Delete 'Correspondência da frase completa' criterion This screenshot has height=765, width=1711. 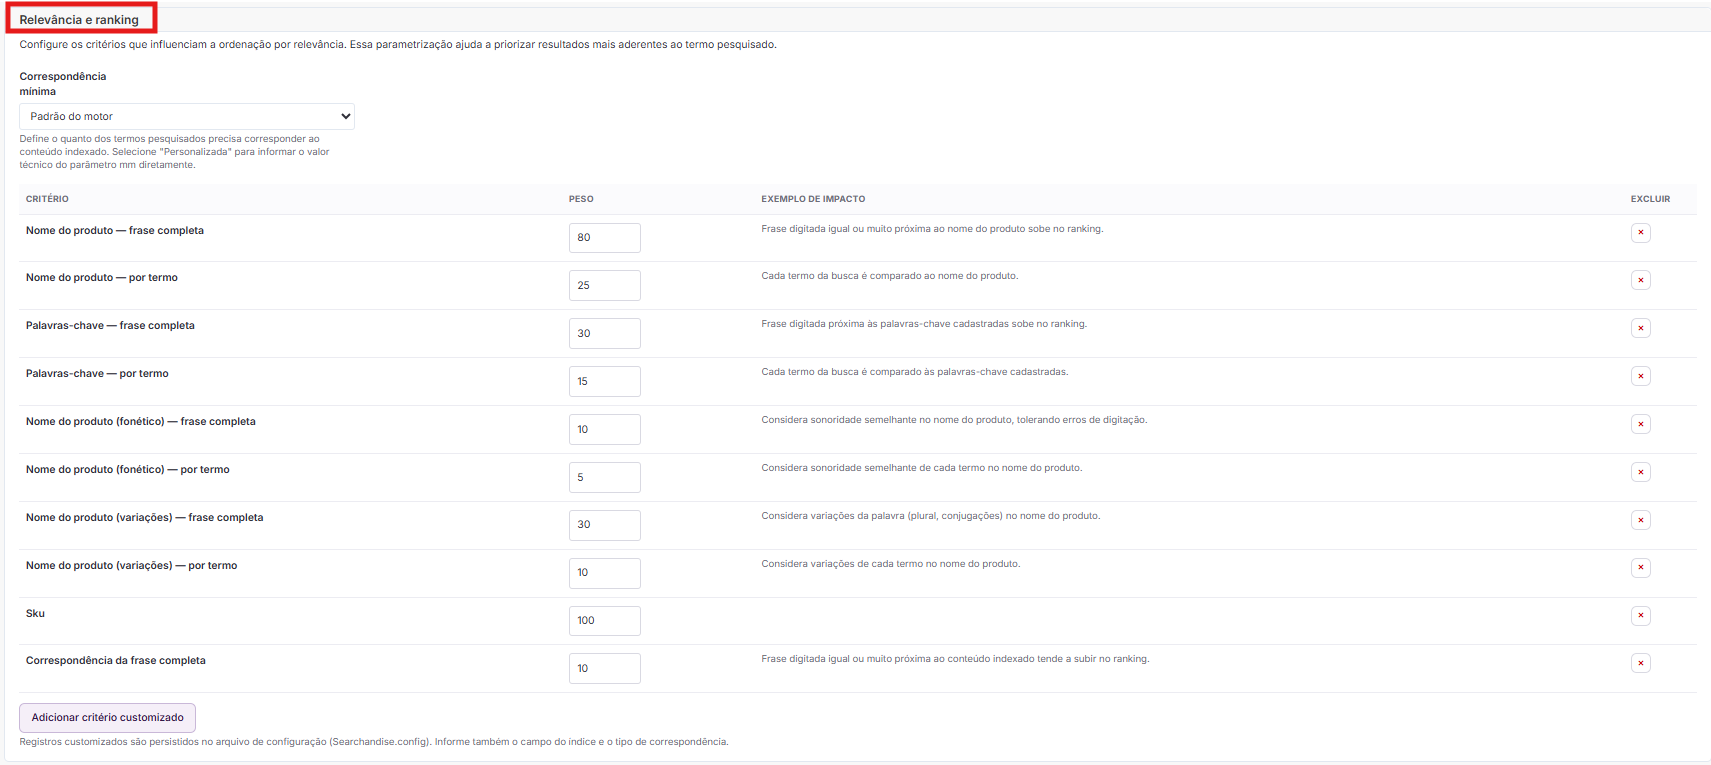coord(1640,663)
